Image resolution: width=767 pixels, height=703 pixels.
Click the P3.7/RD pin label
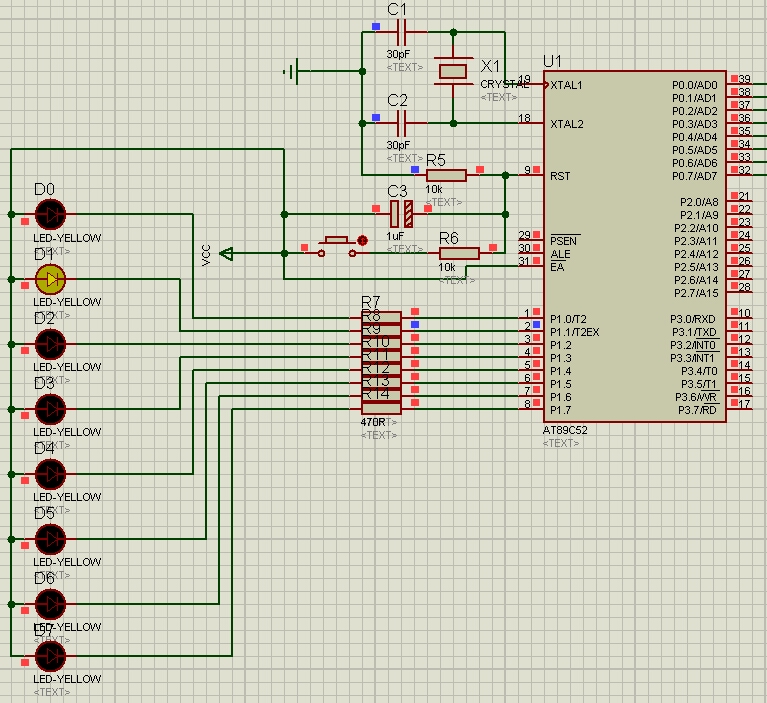pyautogui.click(x=696, y=410)
